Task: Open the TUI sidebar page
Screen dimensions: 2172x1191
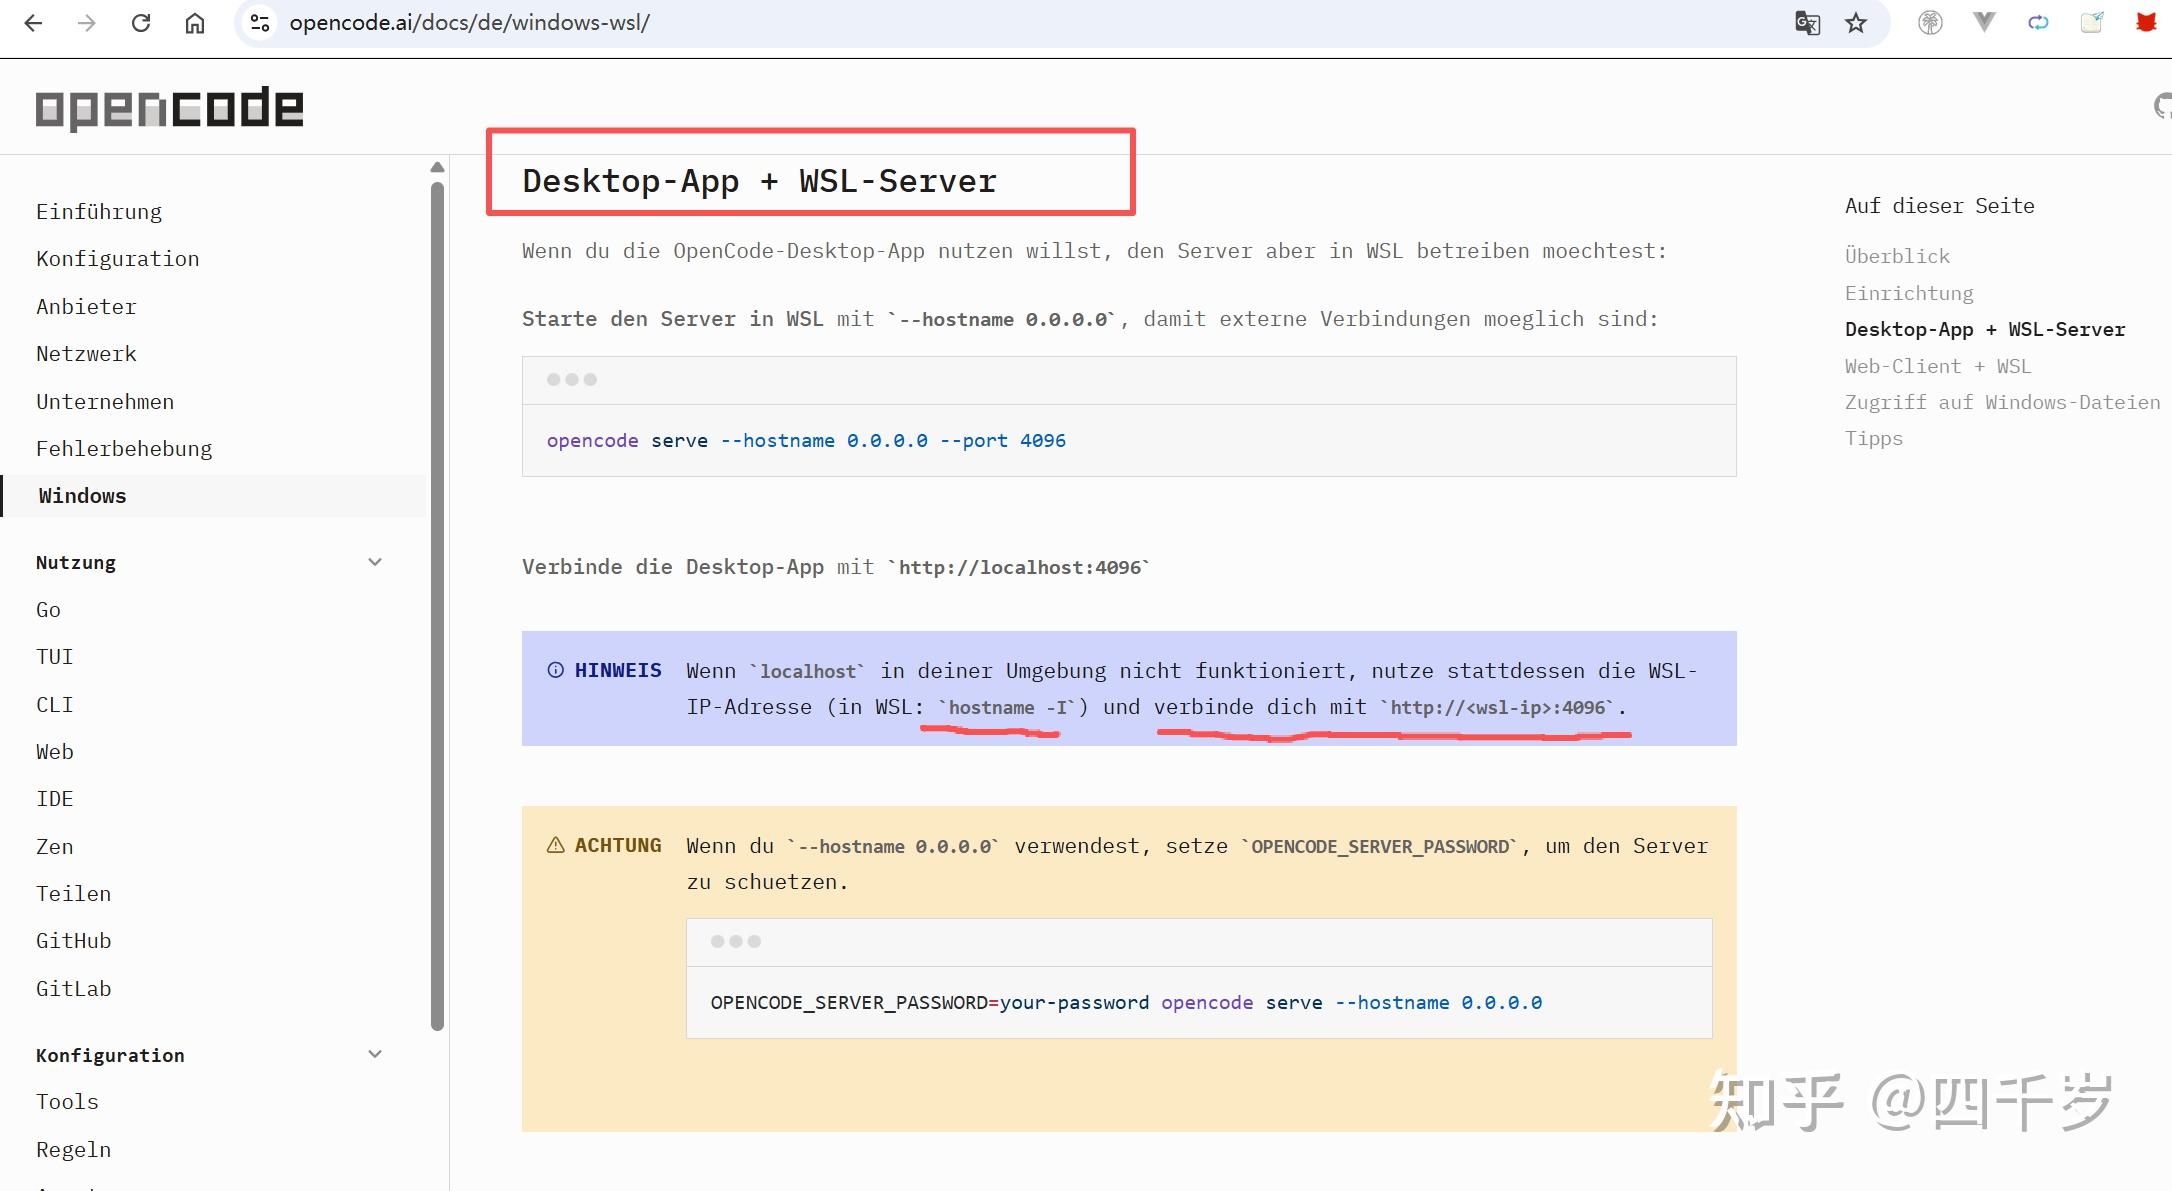Action: tap(55, 656)
